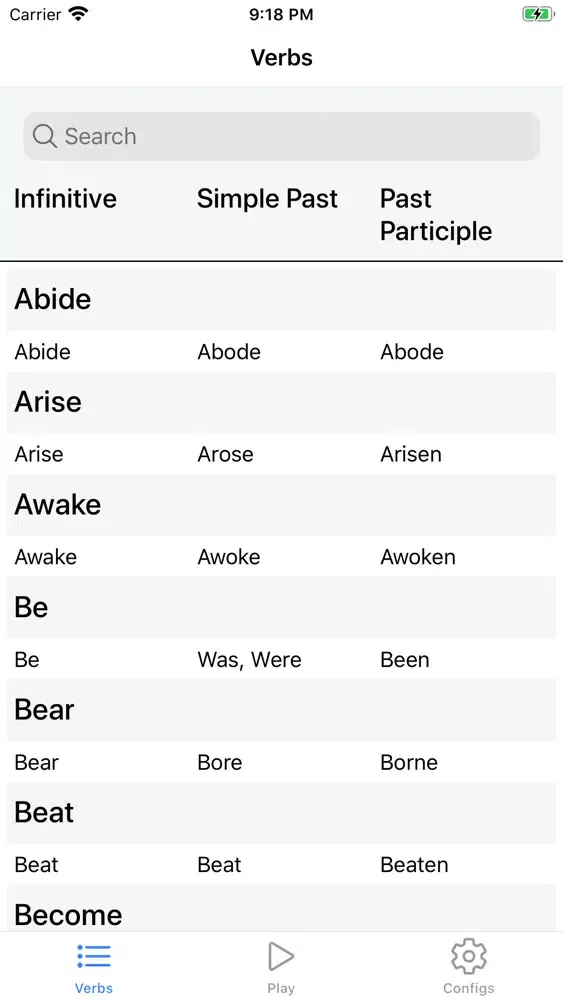The height and width of the screenshot is (1000, 563).
Task: Open the Configs gear icon tab
Action: [469, 956]
